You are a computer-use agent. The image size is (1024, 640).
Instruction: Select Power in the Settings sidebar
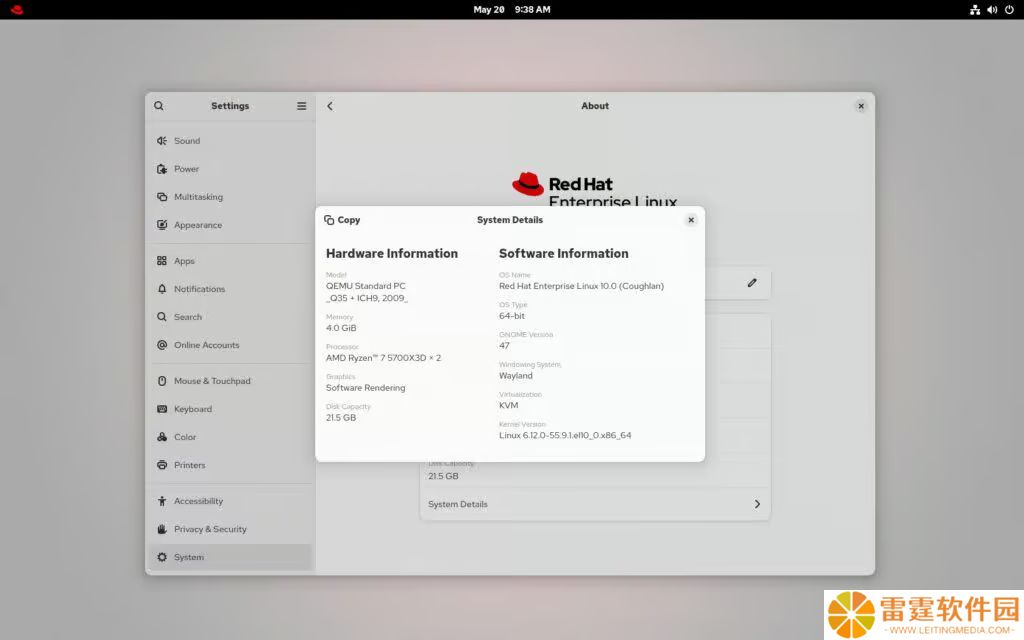(x=231, y=168)
